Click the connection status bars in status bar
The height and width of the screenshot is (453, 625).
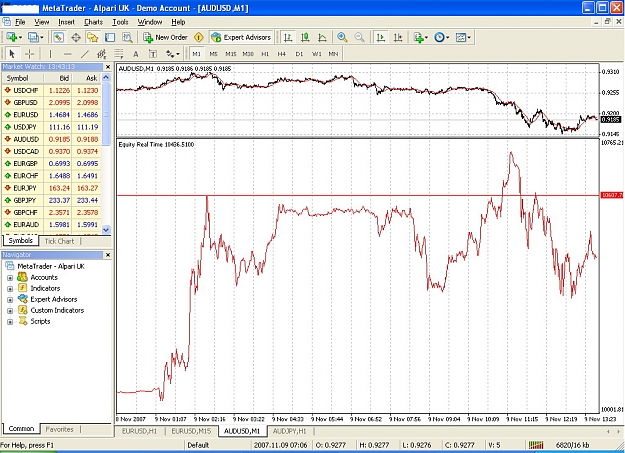(536, 445)
